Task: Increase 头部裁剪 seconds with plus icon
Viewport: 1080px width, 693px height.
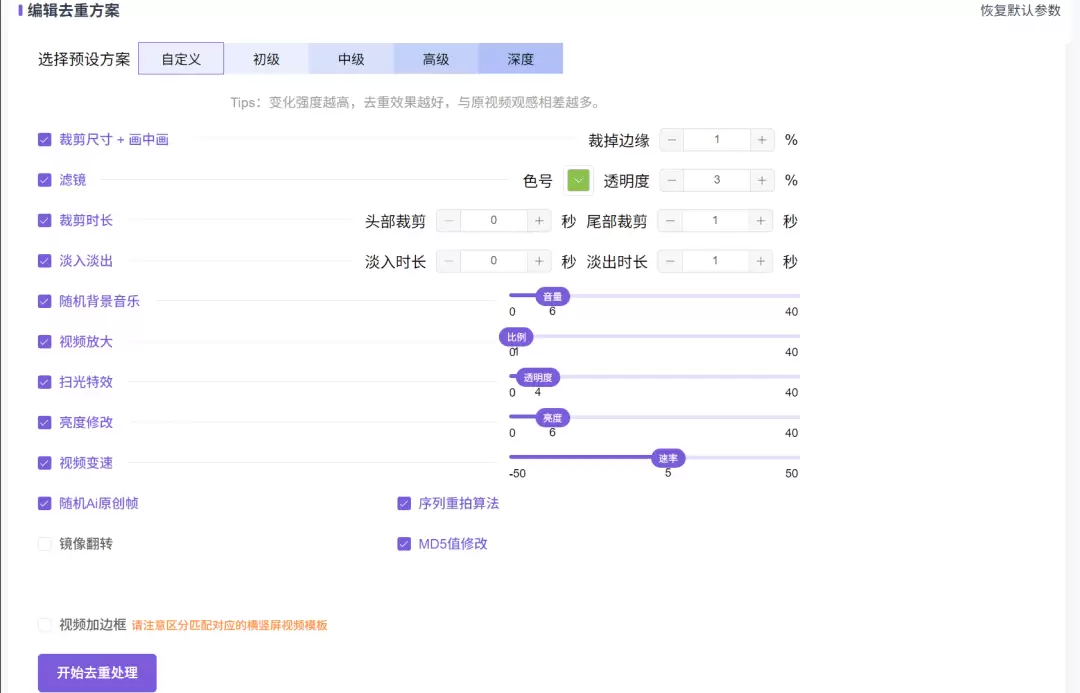Action: point(539,221)
